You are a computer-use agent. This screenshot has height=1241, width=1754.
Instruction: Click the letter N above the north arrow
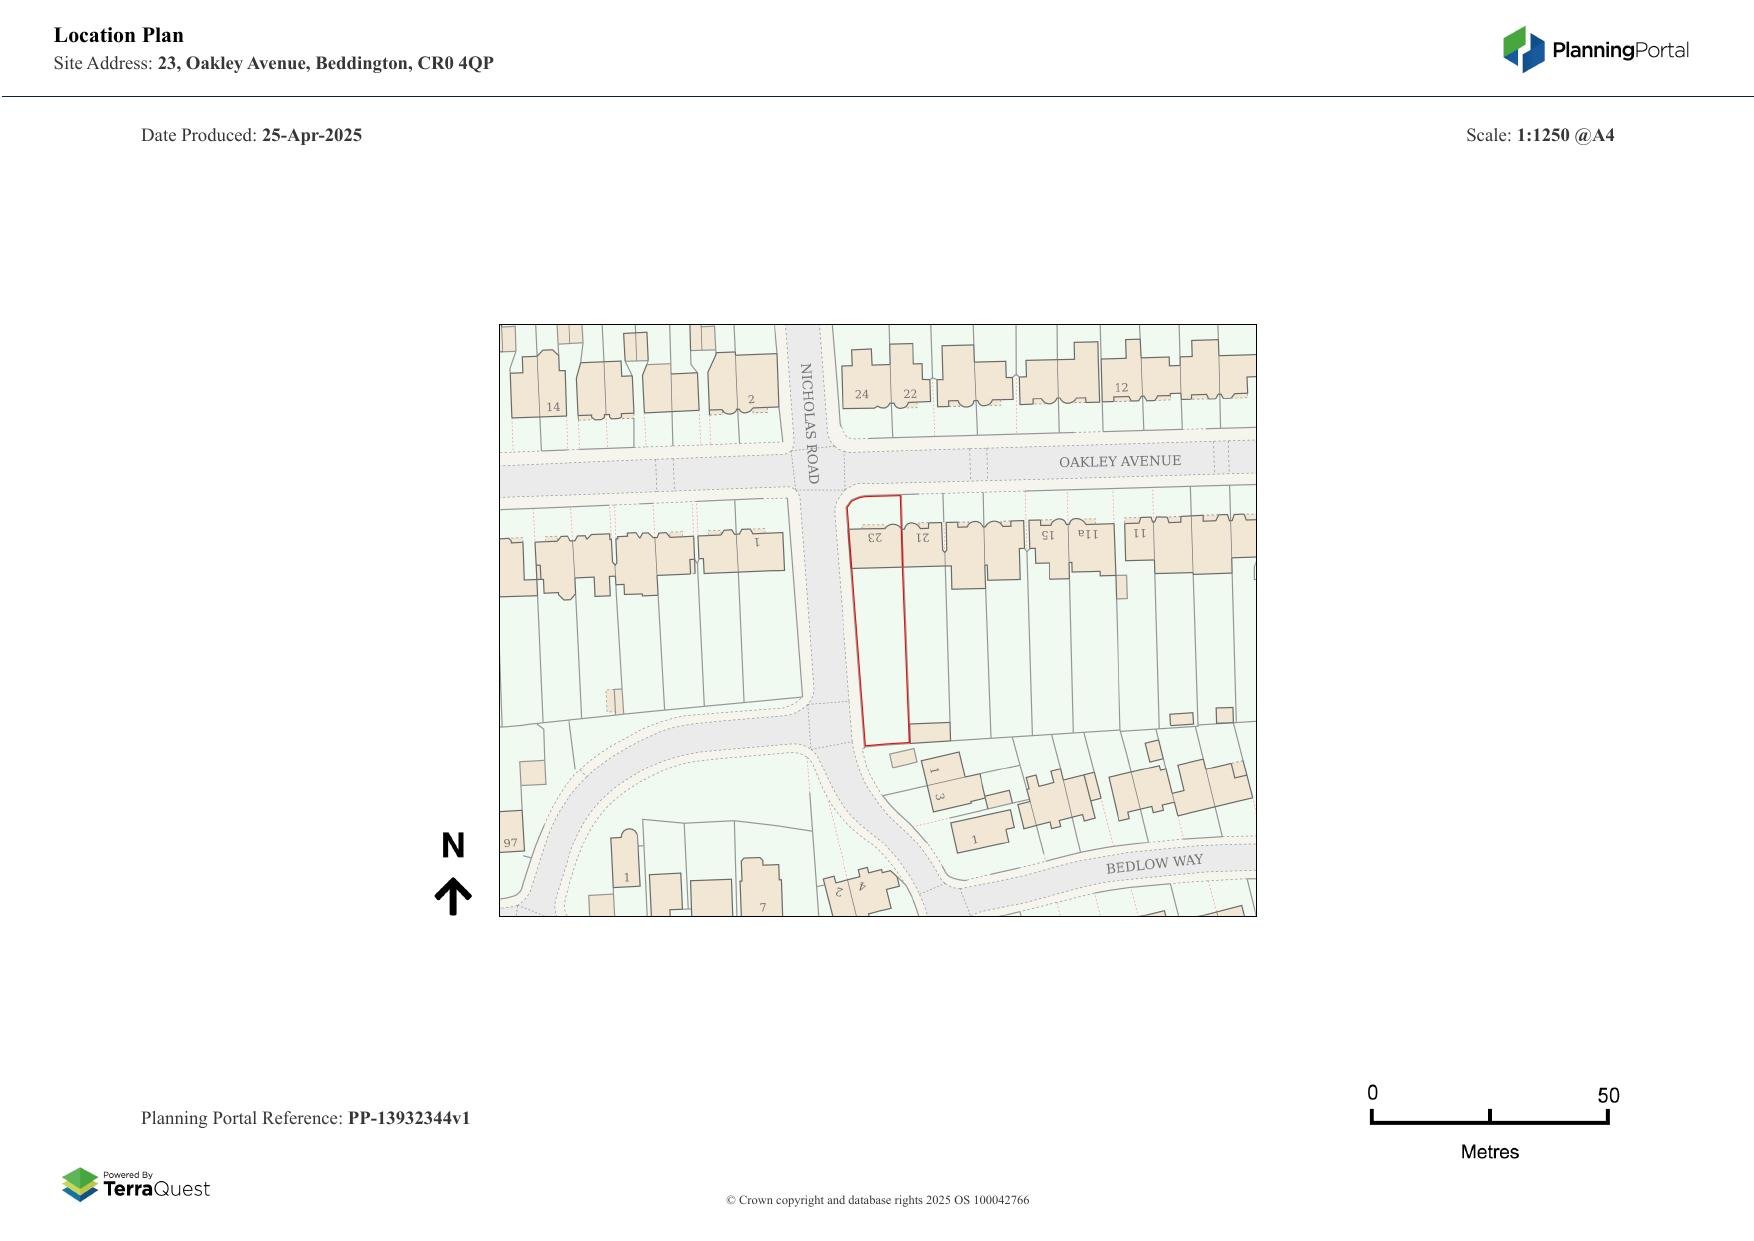[453, 846]
